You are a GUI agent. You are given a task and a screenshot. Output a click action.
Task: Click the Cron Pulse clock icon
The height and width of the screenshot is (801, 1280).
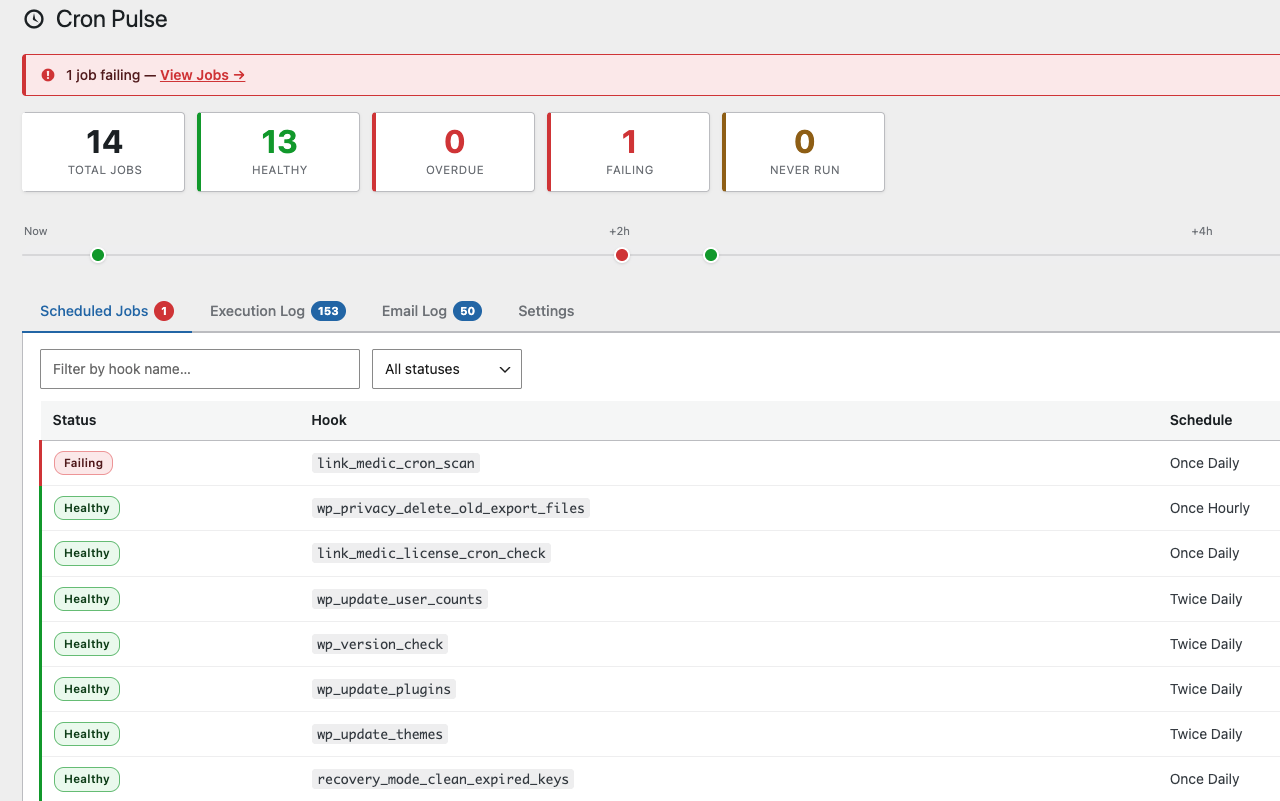point(34,19)
